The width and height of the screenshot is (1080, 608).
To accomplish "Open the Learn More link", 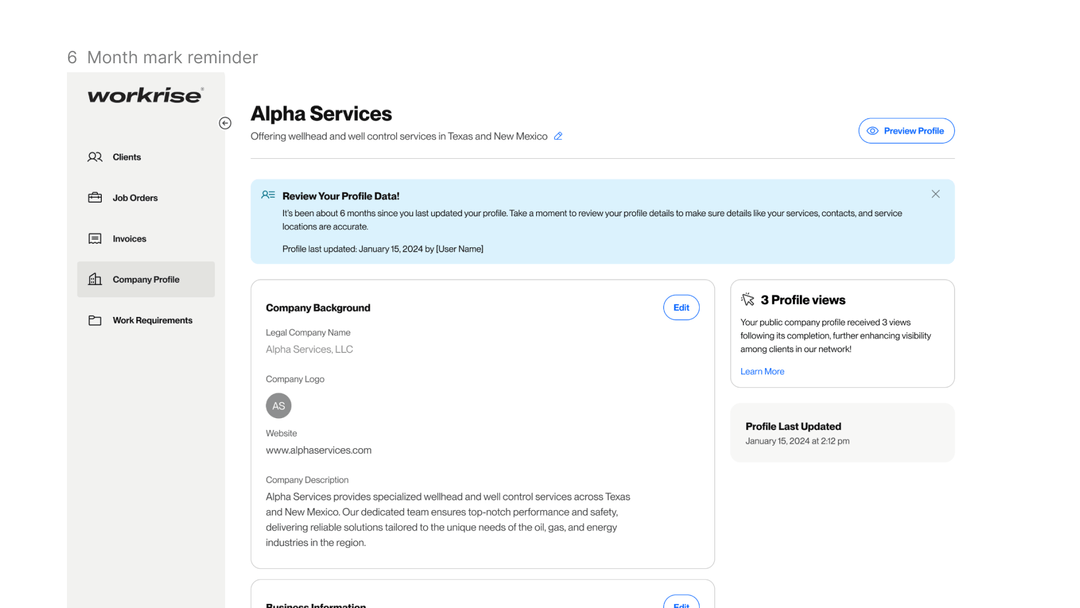I will [x=762, y=372].
